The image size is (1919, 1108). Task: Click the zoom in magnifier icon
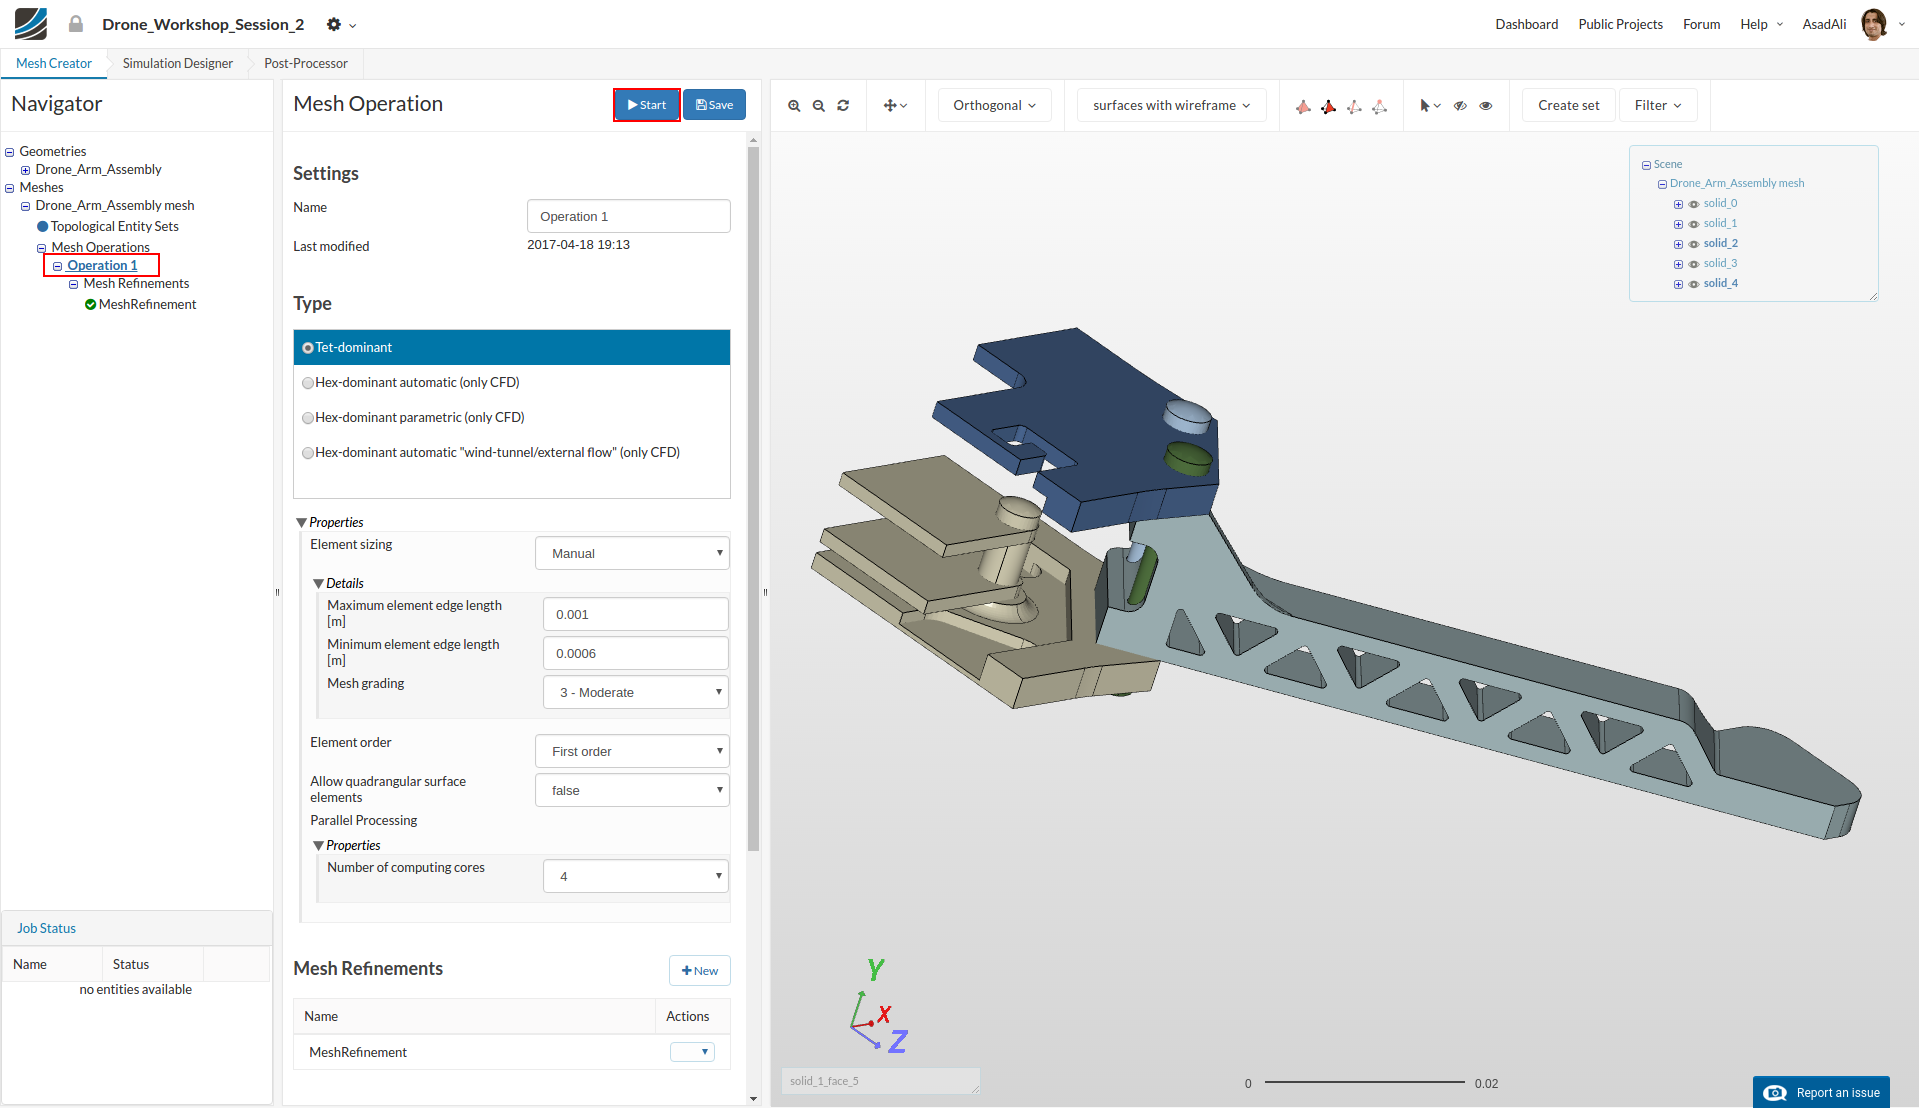point(794,106)
